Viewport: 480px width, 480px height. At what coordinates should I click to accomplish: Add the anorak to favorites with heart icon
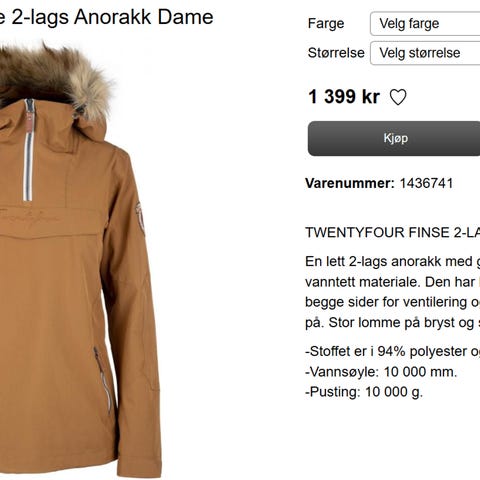[398, 97]
